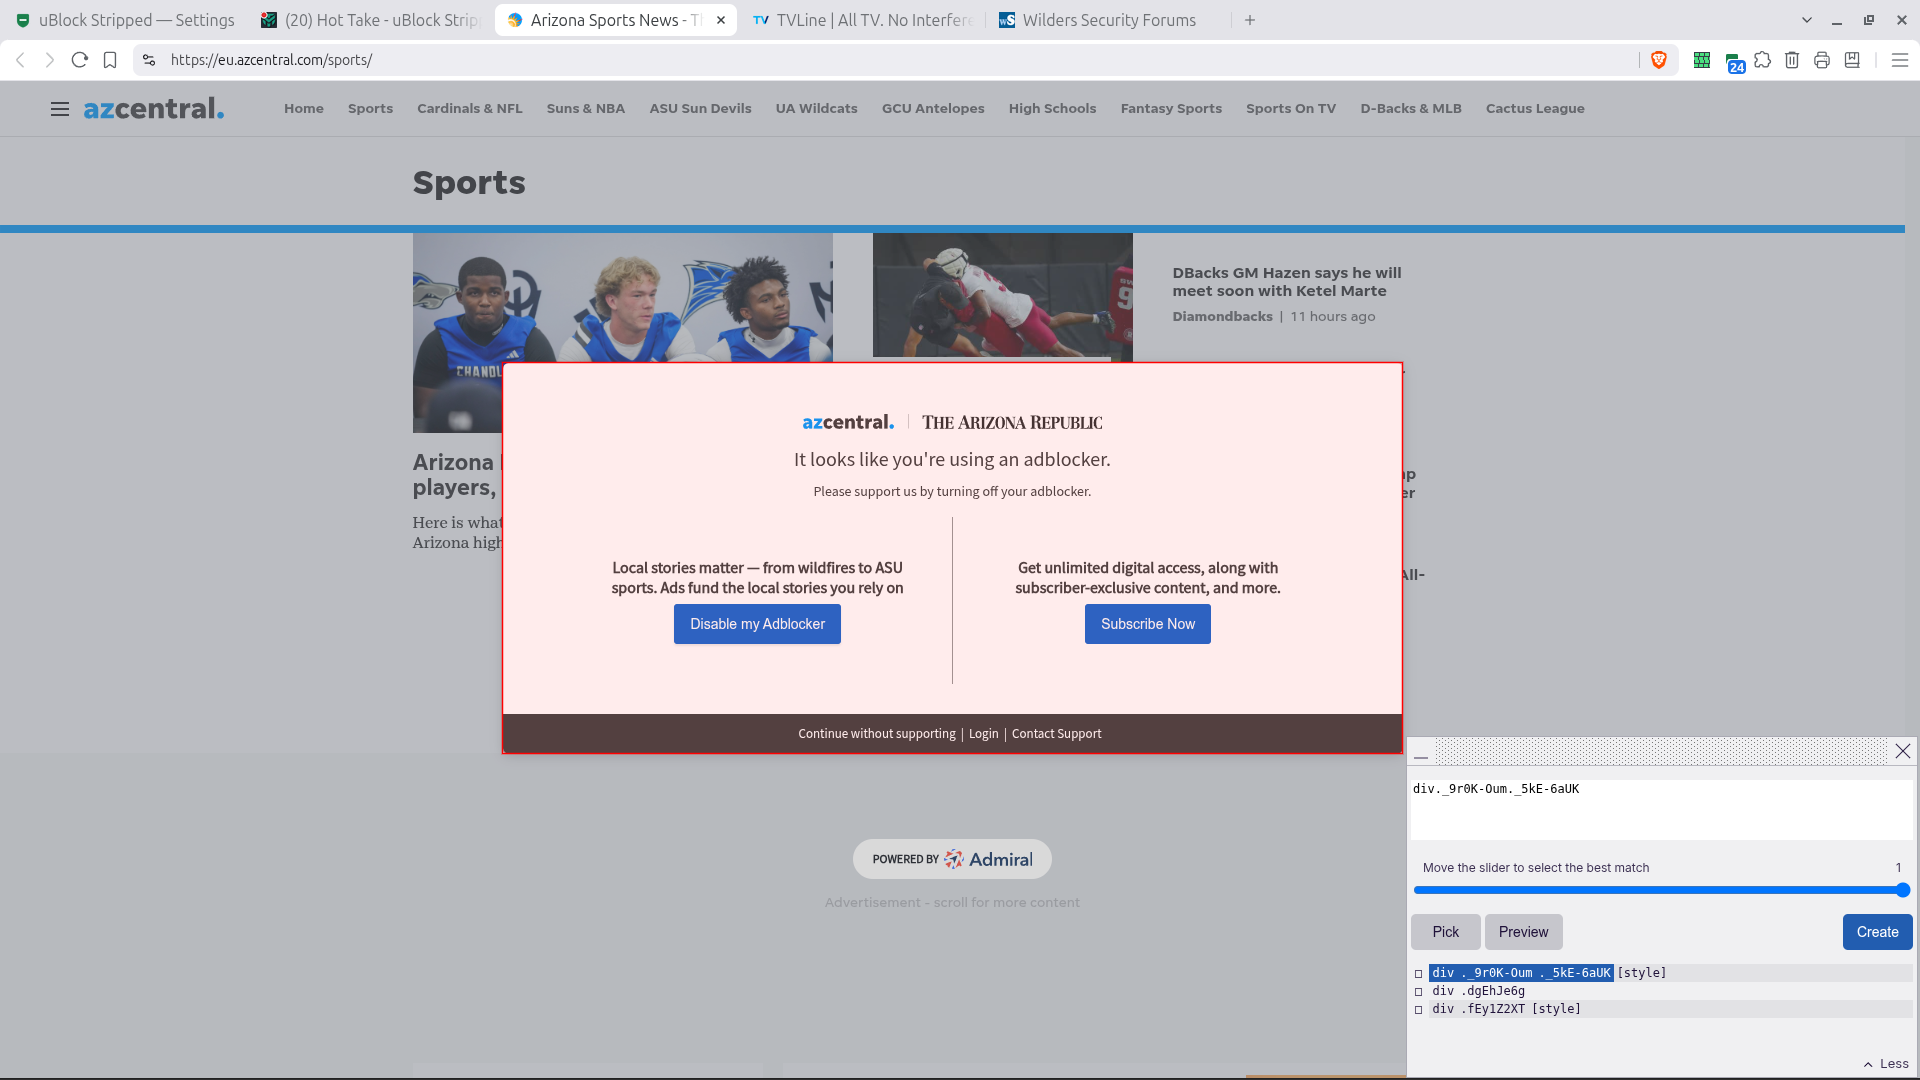Open the browser main hamburger menu
This screenshot has width=1920, height=1080.
[1900, 60]
